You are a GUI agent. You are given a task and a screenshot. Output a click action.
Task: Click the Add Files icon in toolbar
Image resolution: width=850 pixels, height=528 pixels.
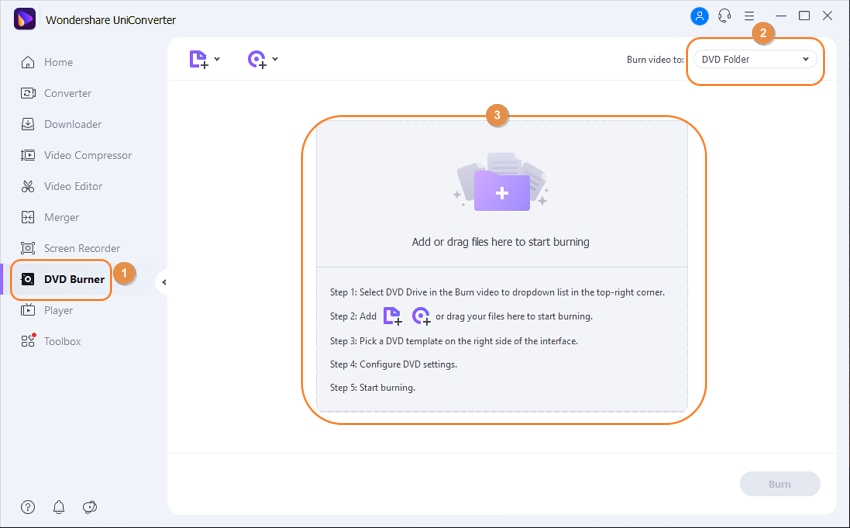[198, 60]
